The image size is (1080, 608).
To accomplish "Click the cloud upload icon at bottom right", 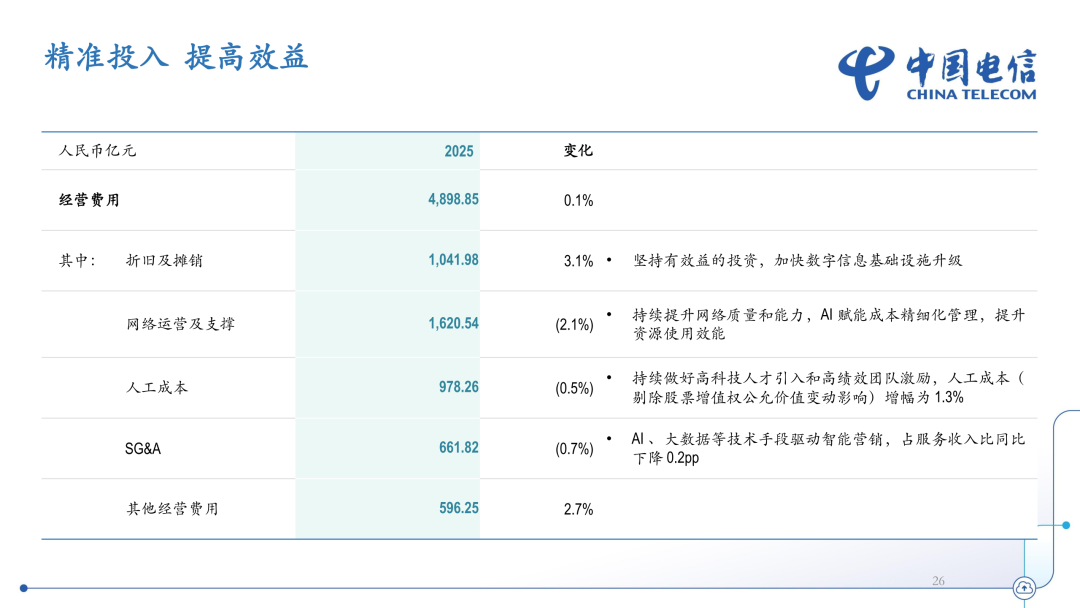I will [1024, 588].
